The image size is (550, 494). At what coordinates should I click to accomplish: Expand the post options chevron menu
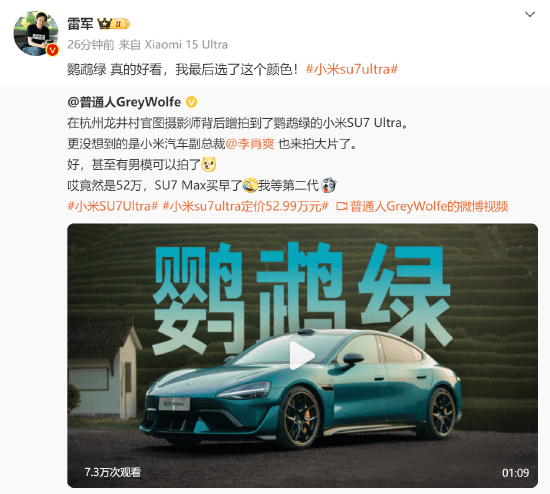530,14
